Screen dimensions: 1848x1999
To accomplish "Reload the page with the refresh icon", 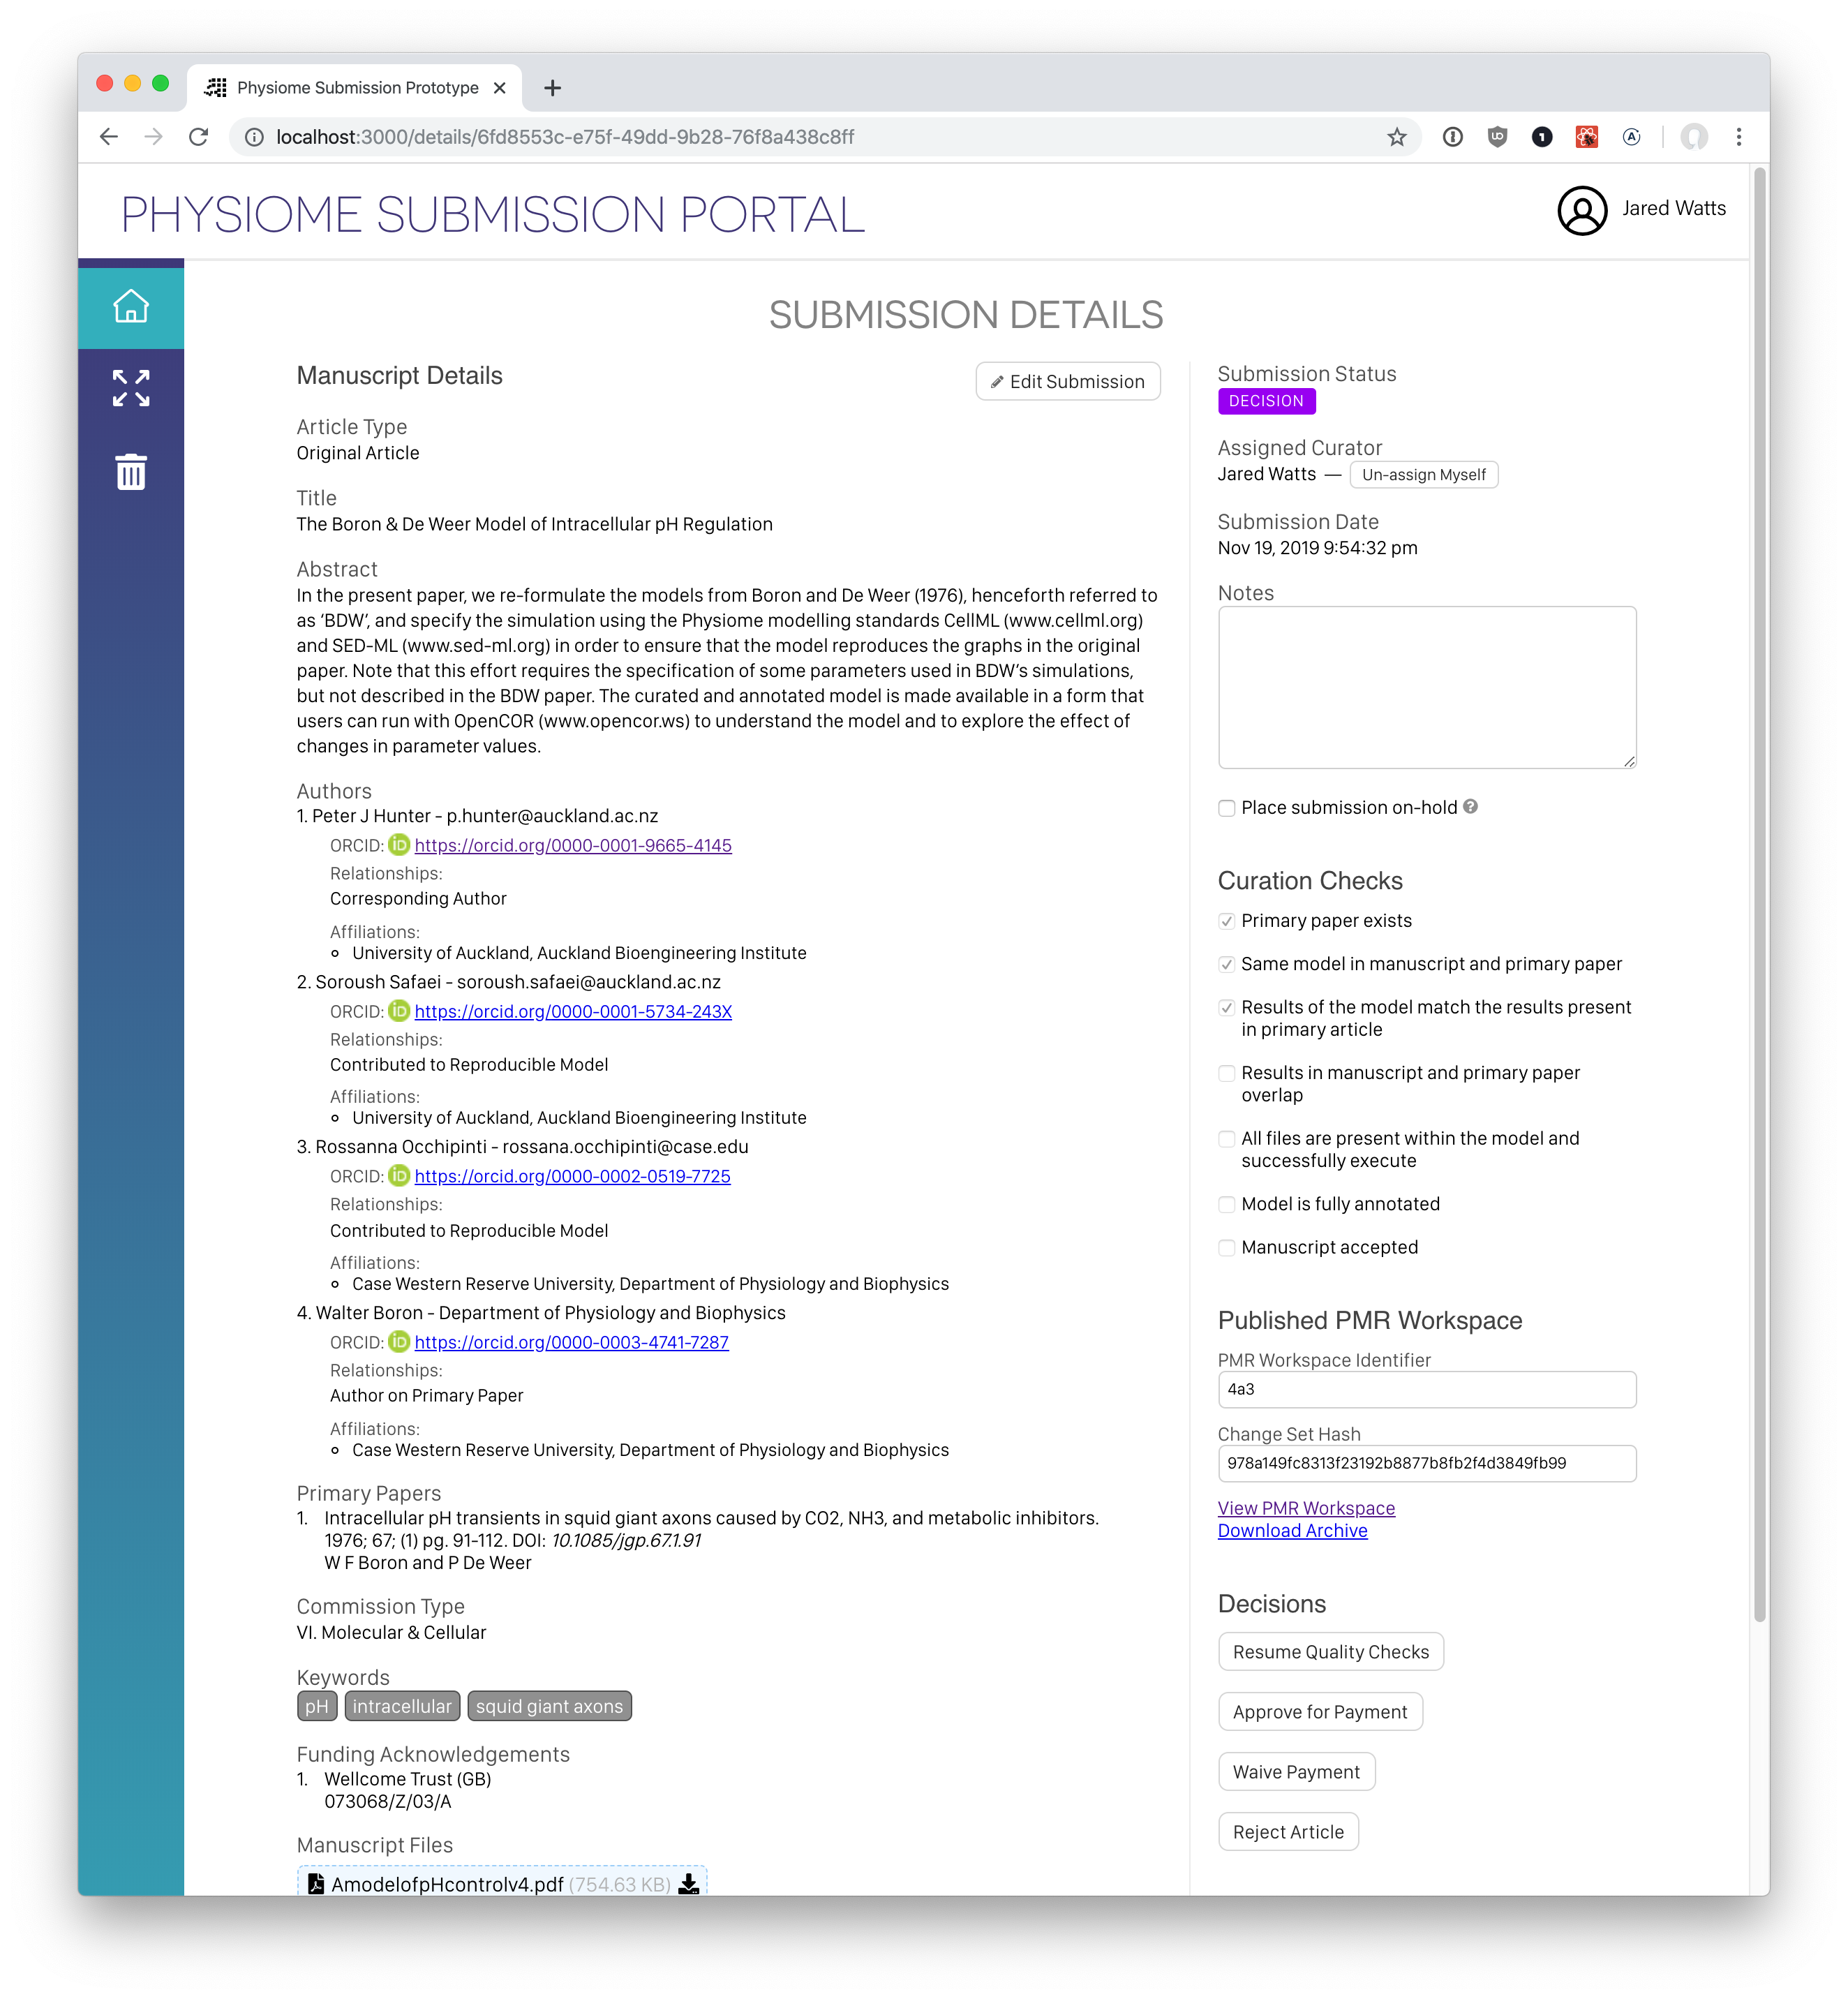I will coord(198,137).
